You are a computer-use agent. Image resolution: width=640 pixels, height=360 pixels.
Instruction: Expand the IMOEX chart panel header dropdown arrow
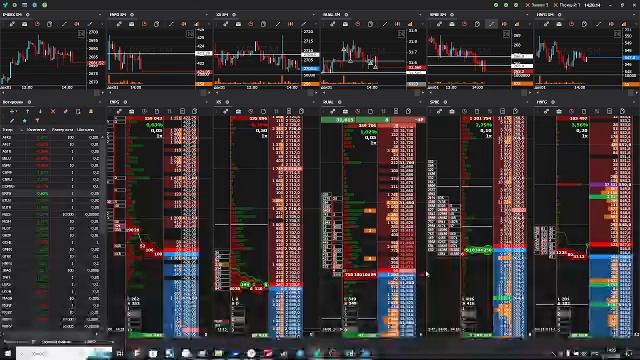[100, 15]
